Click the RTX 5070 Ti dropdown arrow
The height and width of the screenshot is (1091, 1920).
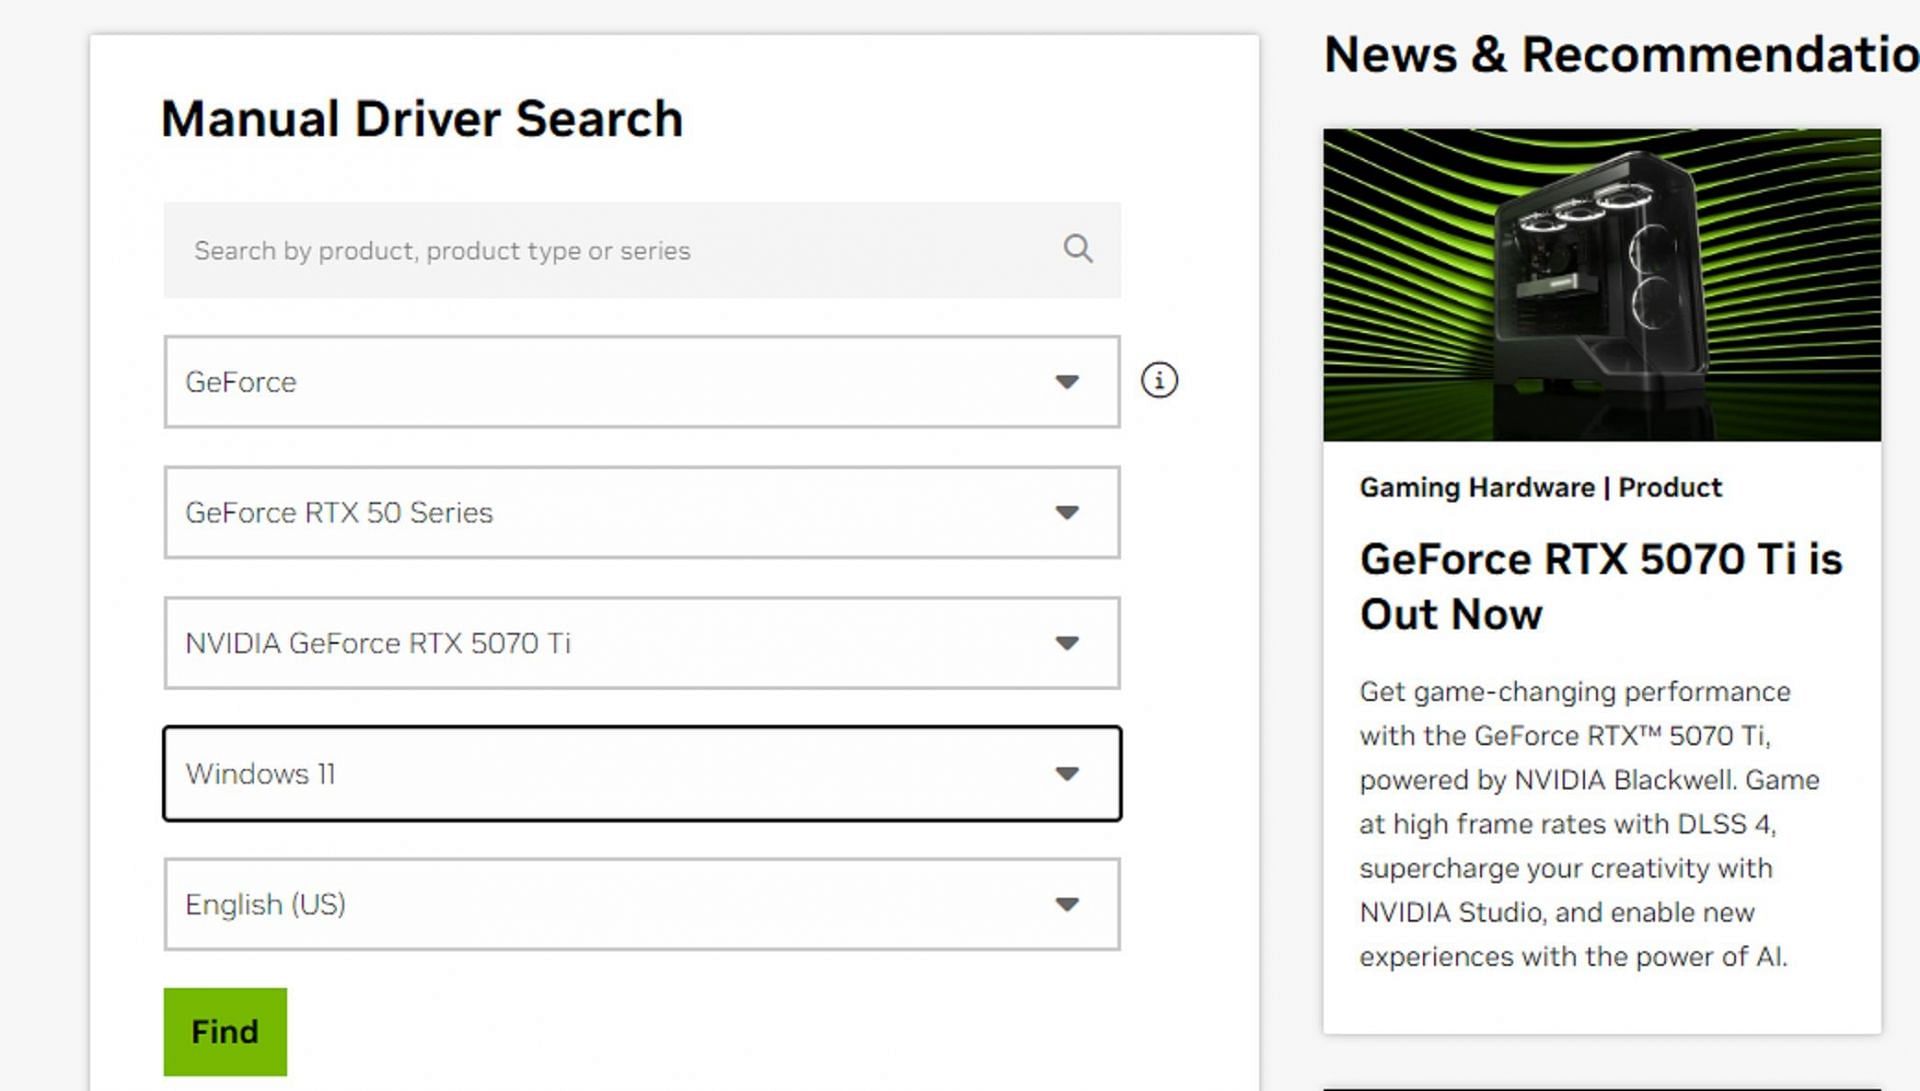1067,643
